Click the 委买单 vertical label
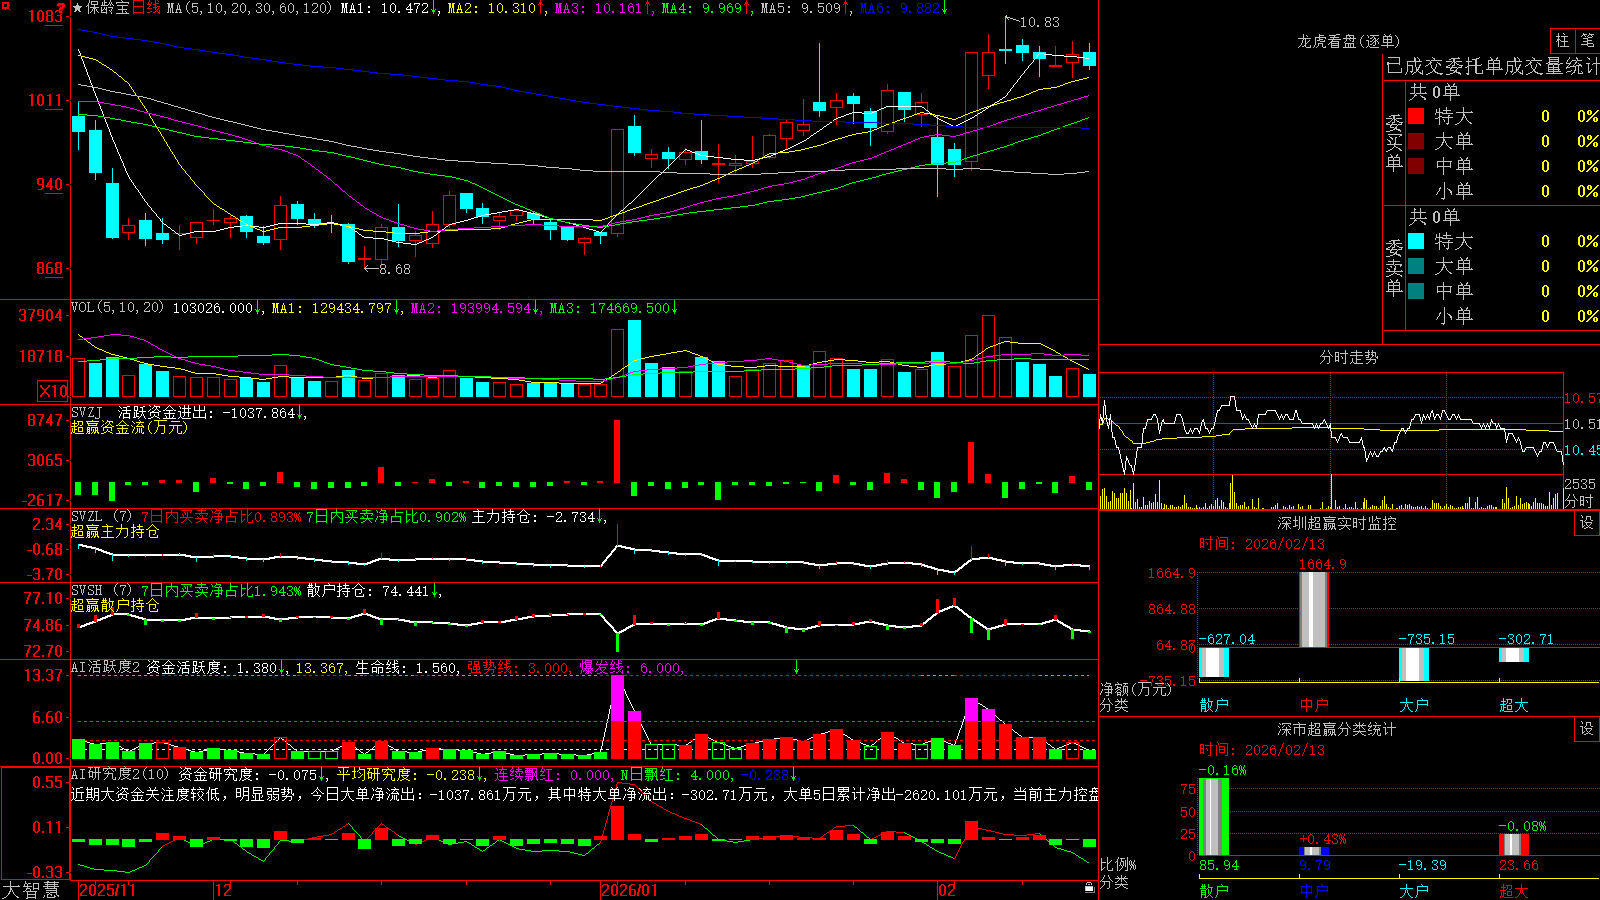The width and height of the screenshot is (1600, 900). tap(1394, 142)
